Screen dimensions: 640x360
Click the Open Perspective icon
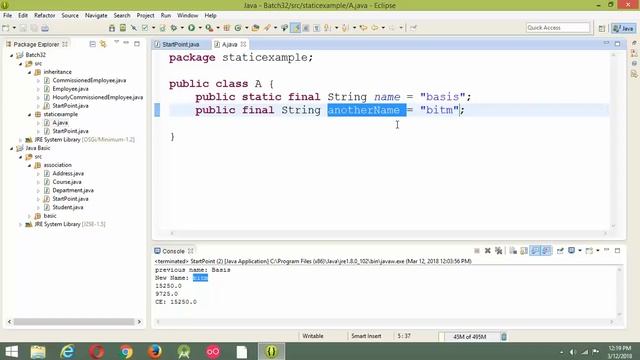coord(602,28)
